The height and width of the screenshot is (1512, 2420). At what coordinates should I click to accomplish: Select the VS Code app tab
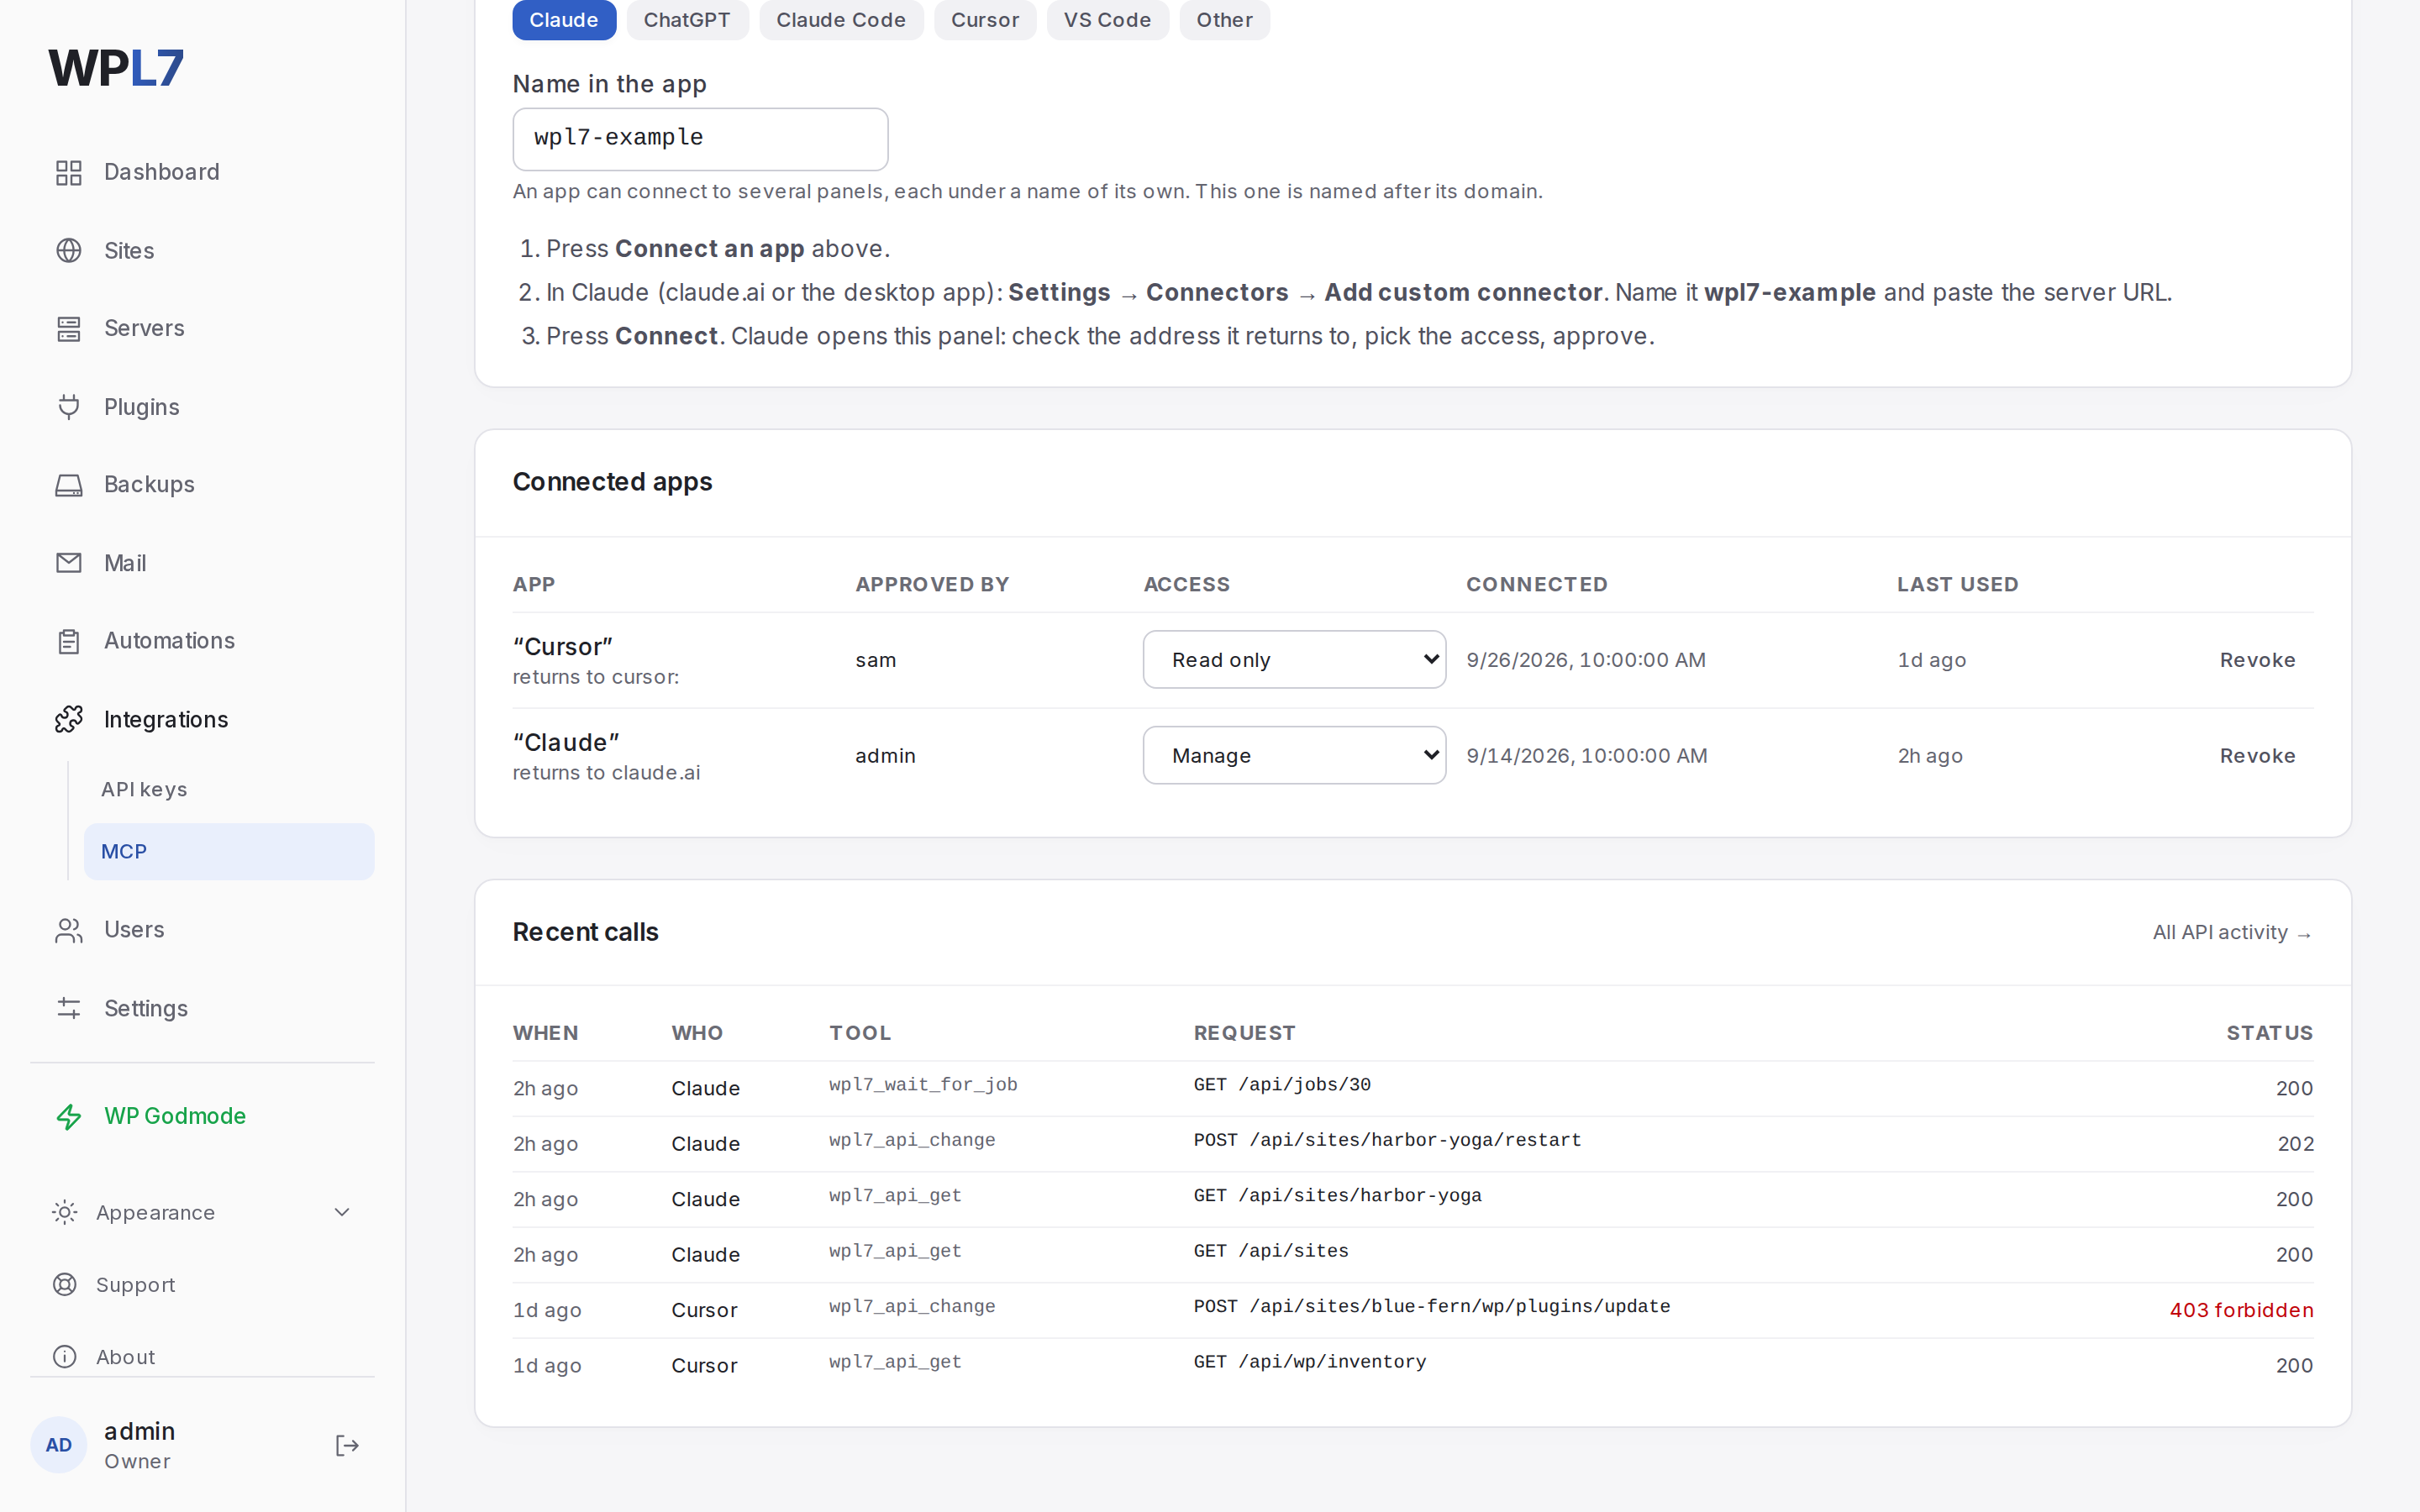(x=1107, y=20)
